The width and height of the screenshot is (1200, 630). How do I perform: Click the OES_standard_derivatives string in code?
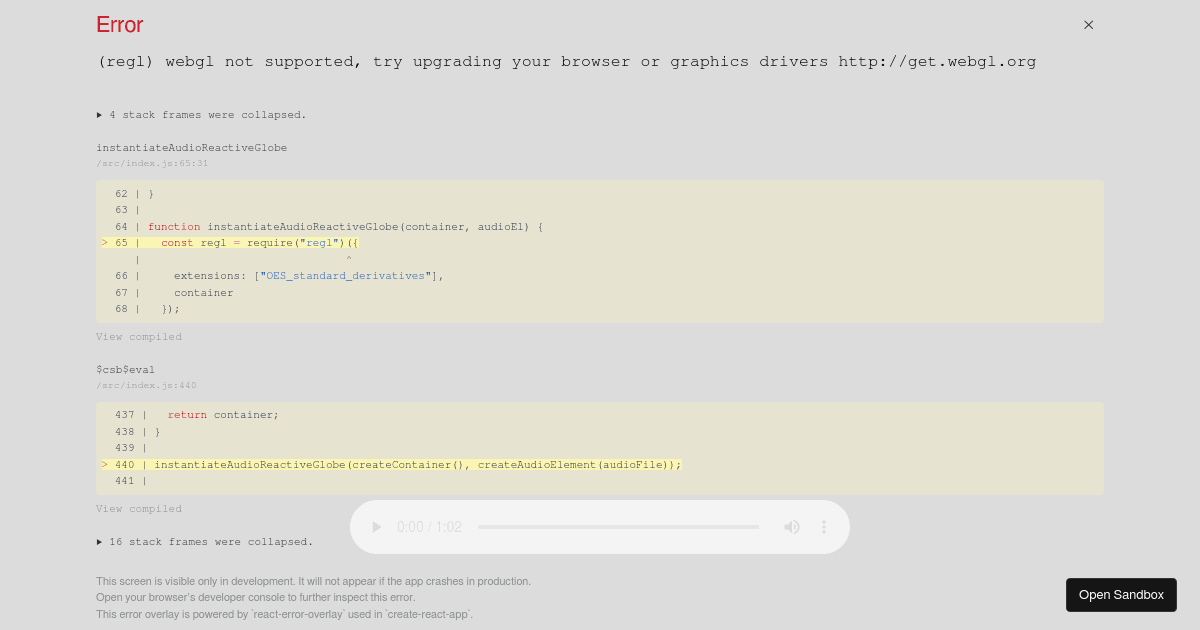(x=344, y=276)
